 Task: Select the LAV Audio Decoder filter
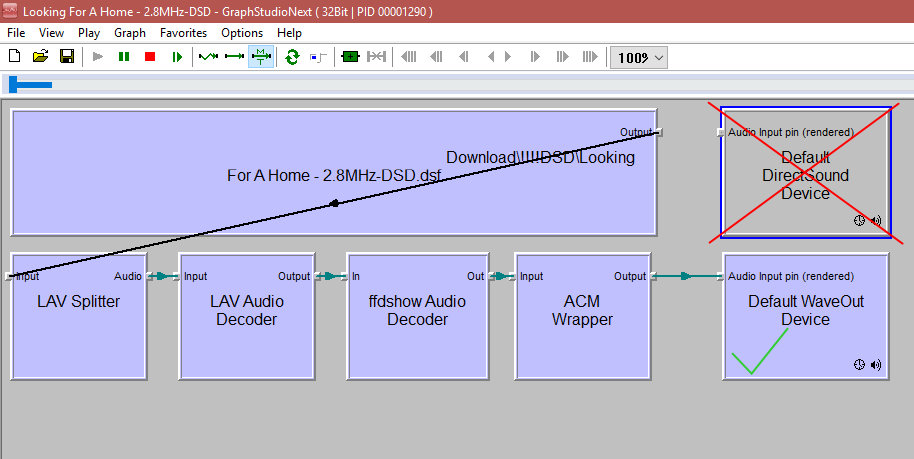click(246, 320)
